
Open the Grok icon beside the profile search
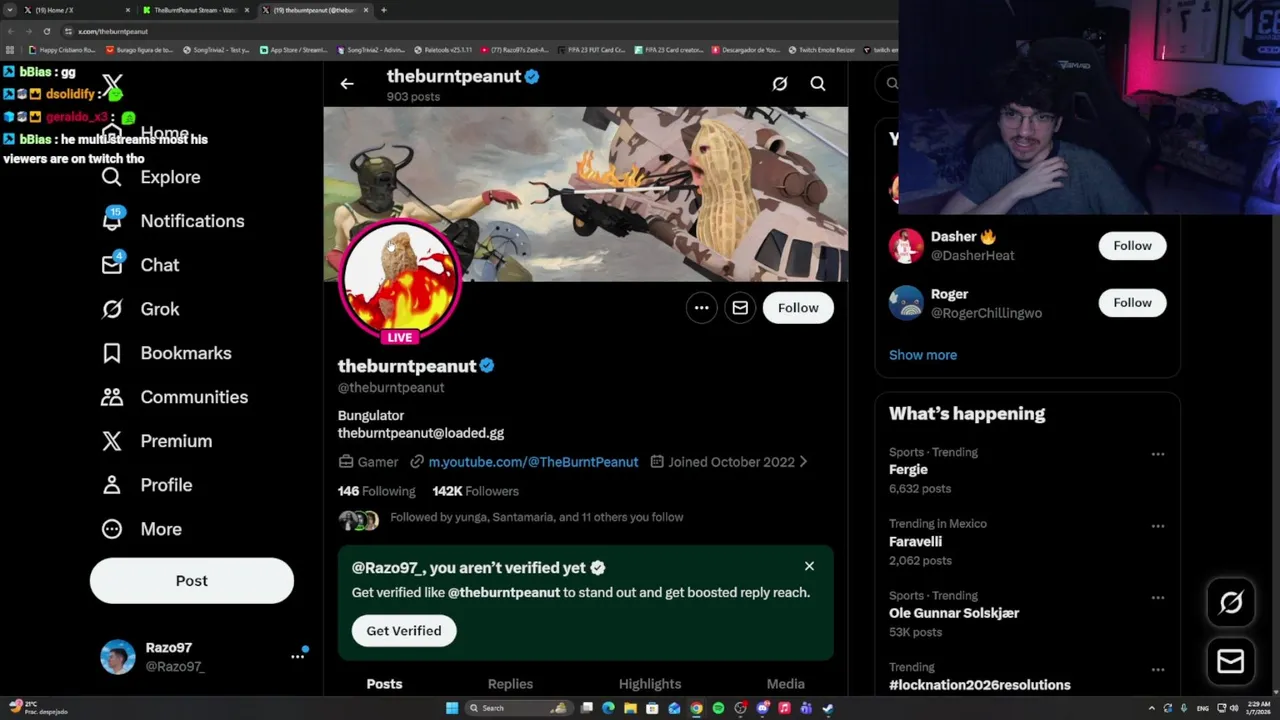pyautogui.click(x=780, y=84)
